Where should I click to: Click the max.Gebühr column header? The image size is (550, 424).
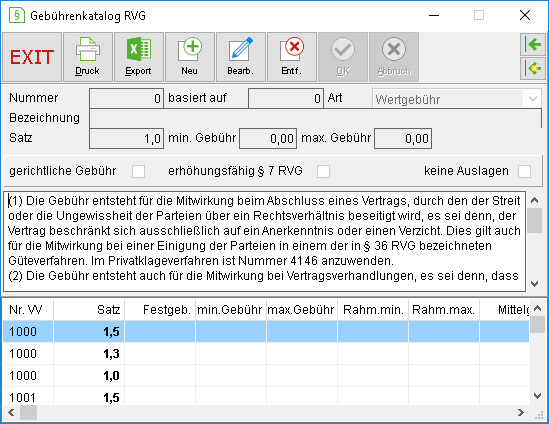(302, 310)
